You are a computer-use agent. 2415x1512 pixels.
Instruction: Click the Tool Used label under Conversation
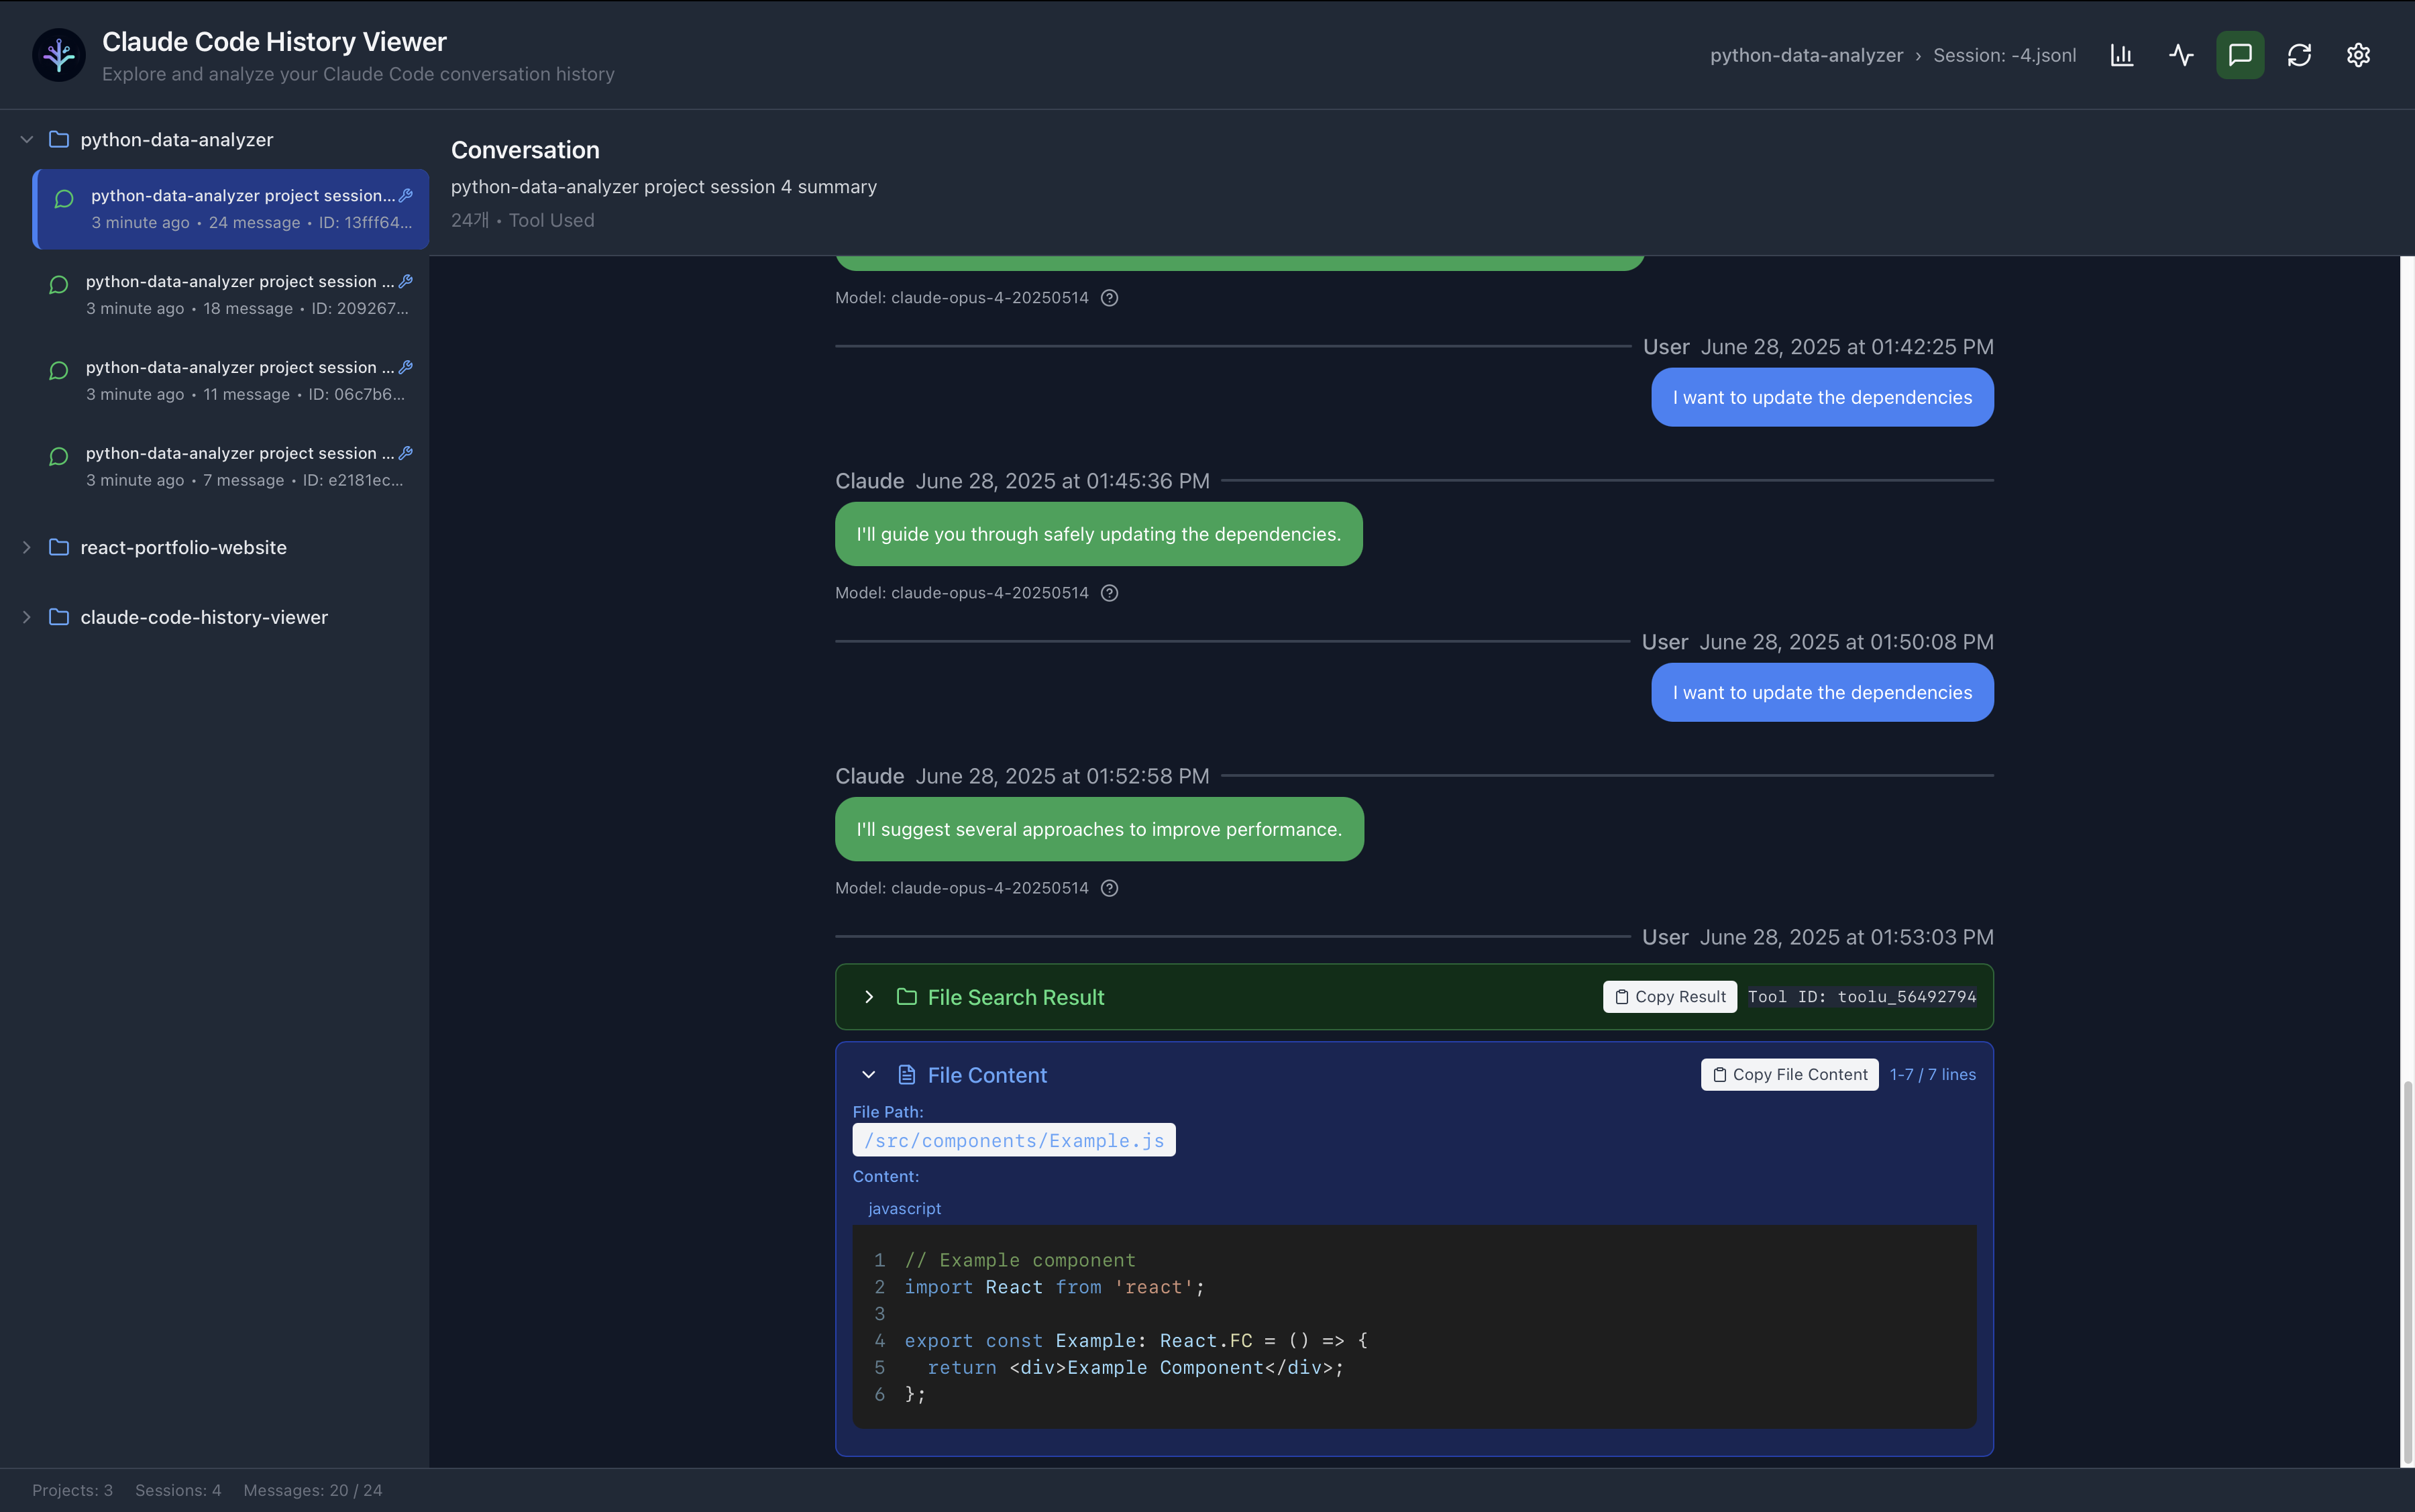[551, 220]
